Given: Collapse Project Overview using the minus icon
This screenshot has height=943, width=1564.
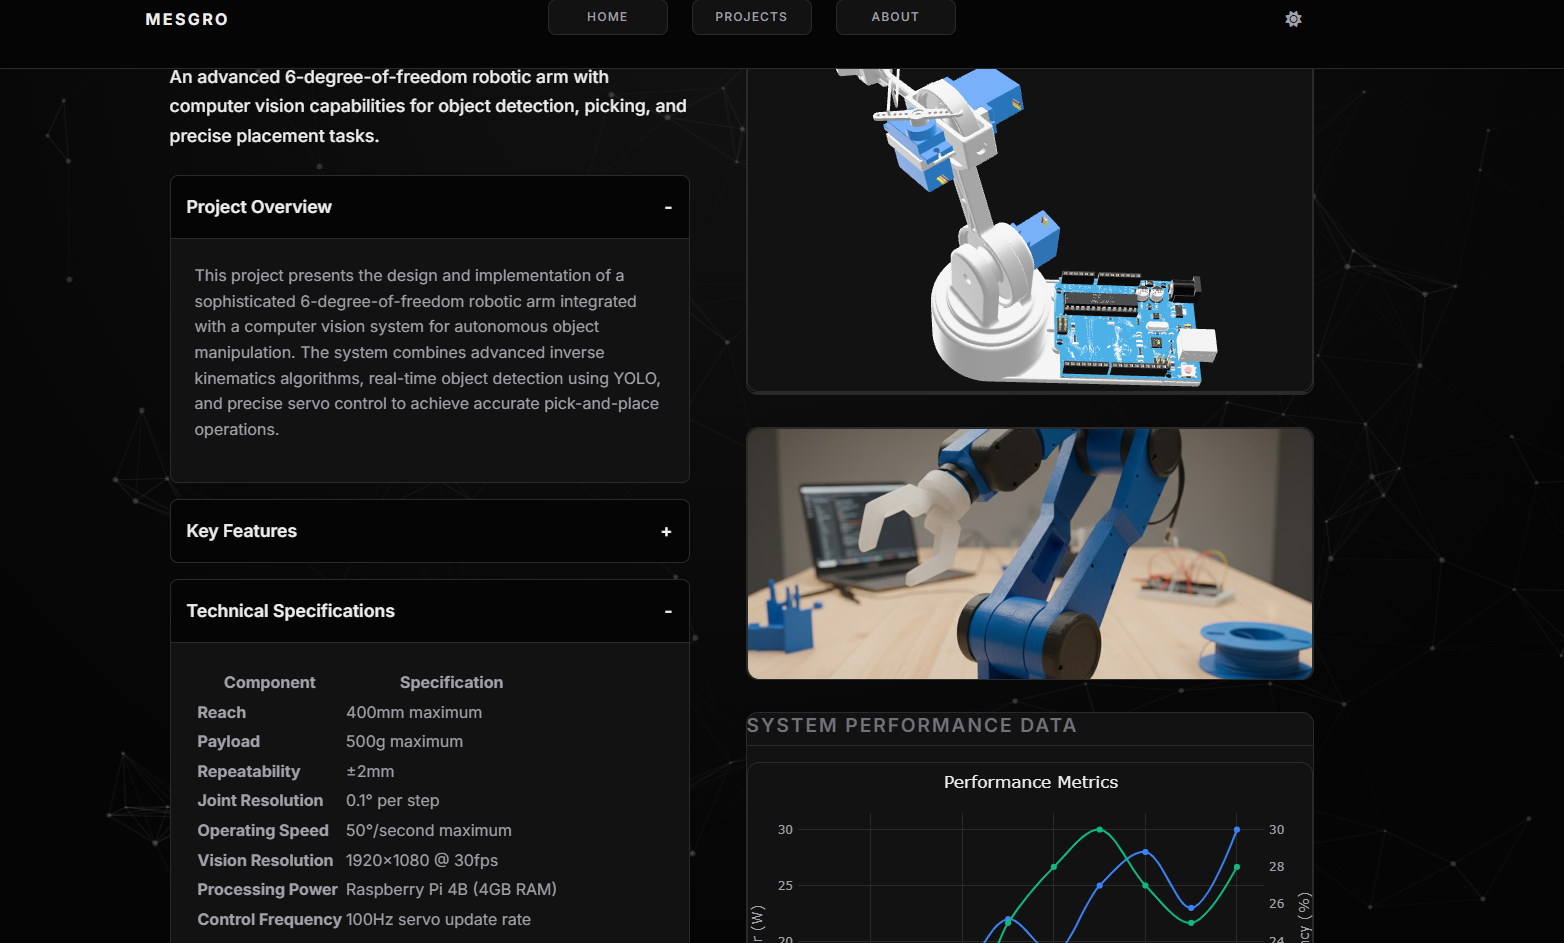Looking at the screenshot, I should coord(668,208).
